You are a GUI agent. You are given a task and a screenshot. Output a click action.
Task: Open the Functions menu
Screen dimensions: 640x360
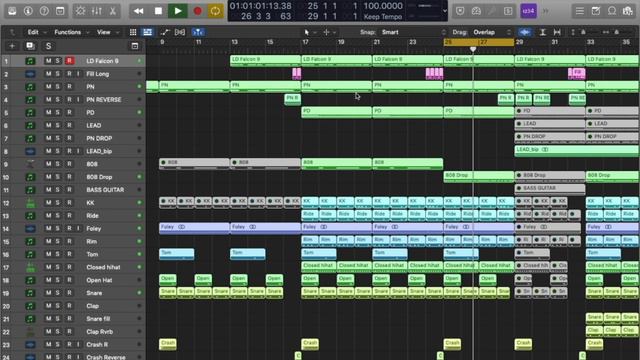tap(68, 32)
